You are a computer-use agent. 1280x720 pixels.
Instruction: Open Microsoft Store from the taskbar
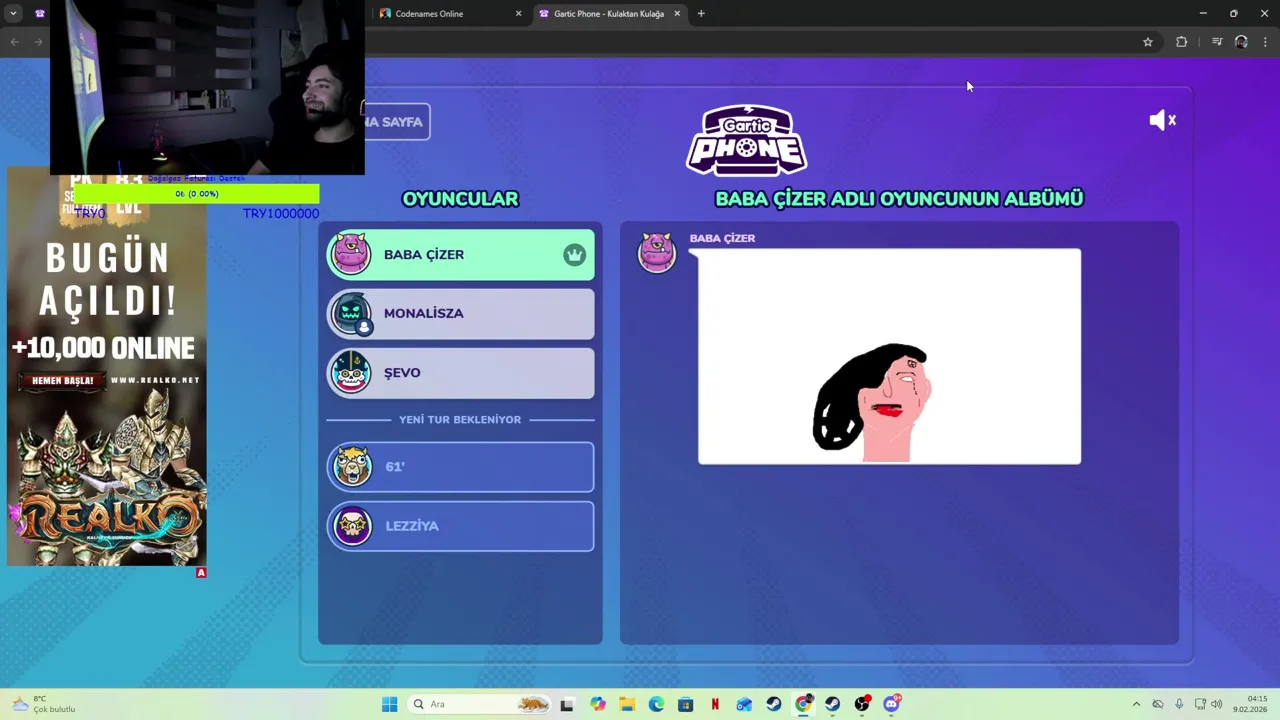tap(685, 704)
